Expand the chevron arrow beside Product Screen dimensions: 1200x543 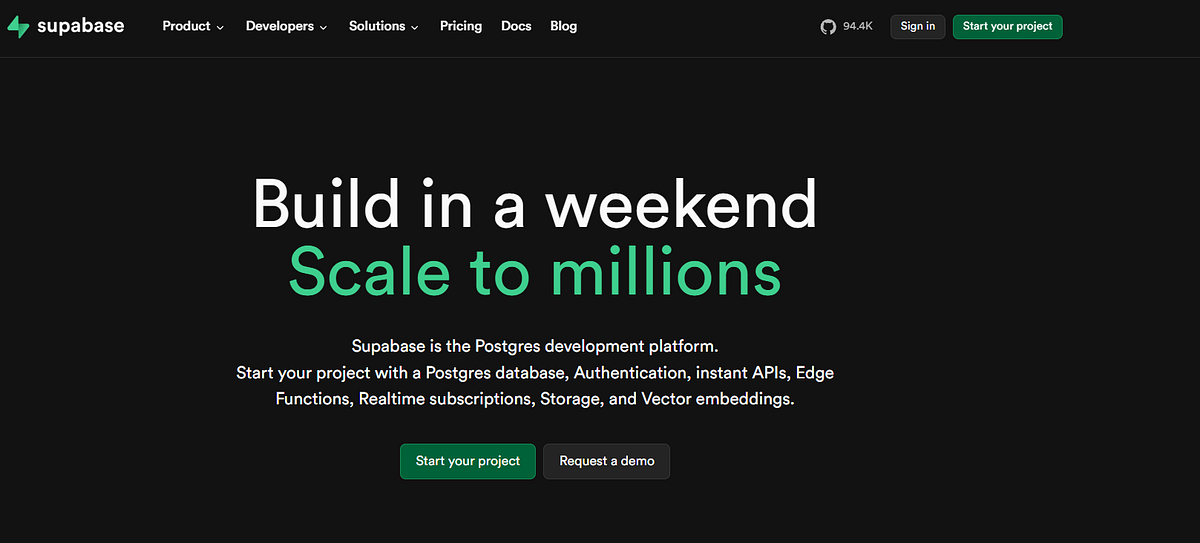point(220,27)
